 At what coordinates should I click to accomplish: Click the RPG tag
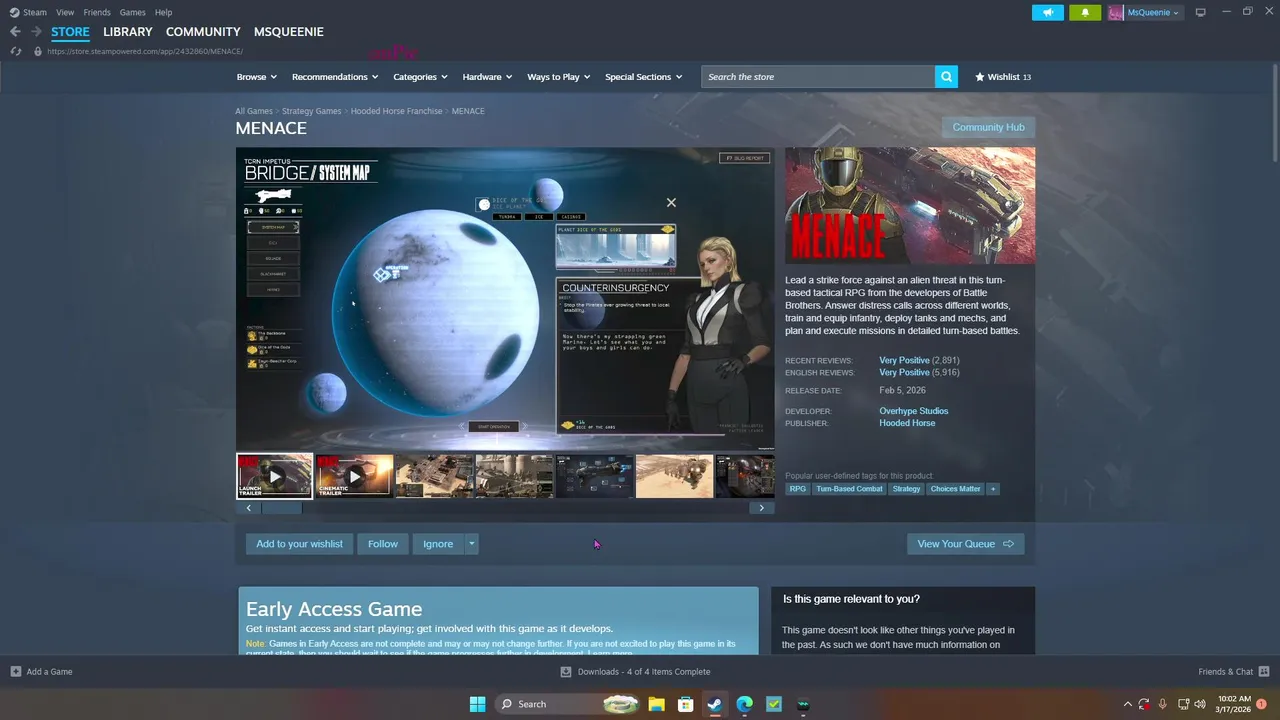797,489
